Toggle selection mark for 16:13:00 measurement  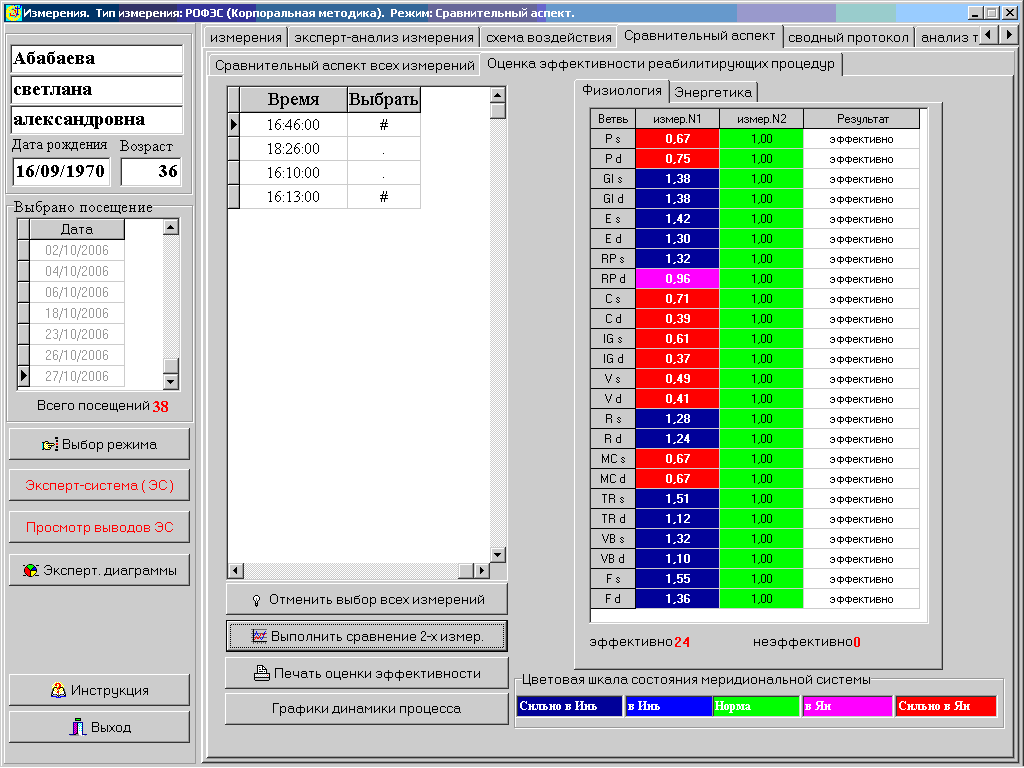click(383, 197)
